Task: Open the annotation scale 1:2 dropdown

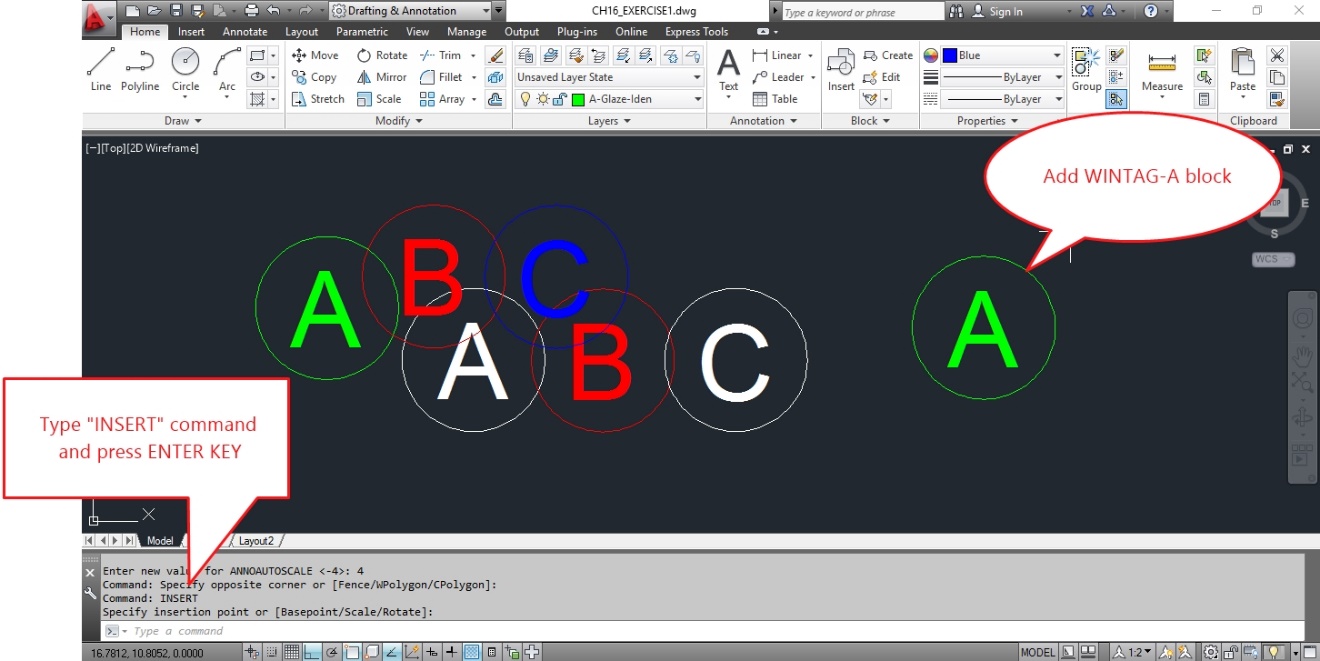Action: point(1142,651)
